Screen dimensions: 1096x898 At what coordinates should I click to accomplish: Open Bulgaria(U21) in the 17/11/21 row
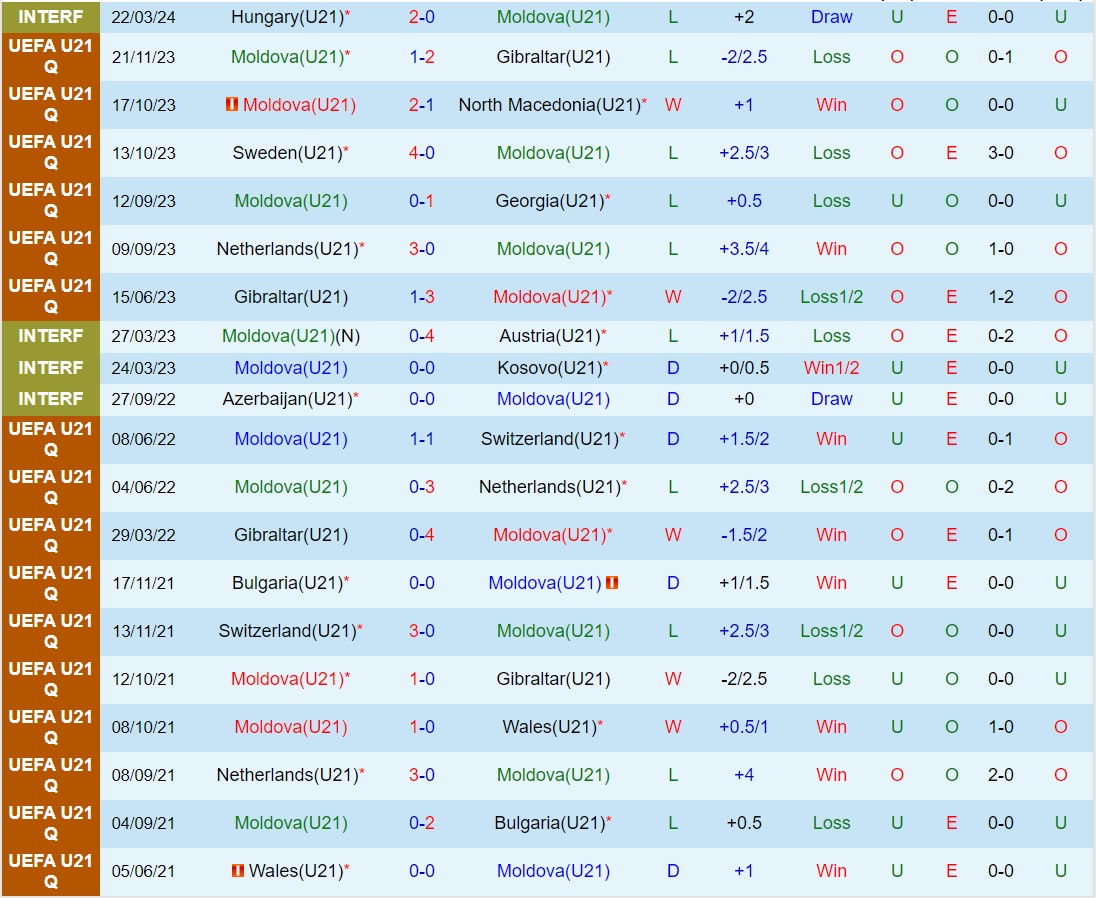coord(287,583)
